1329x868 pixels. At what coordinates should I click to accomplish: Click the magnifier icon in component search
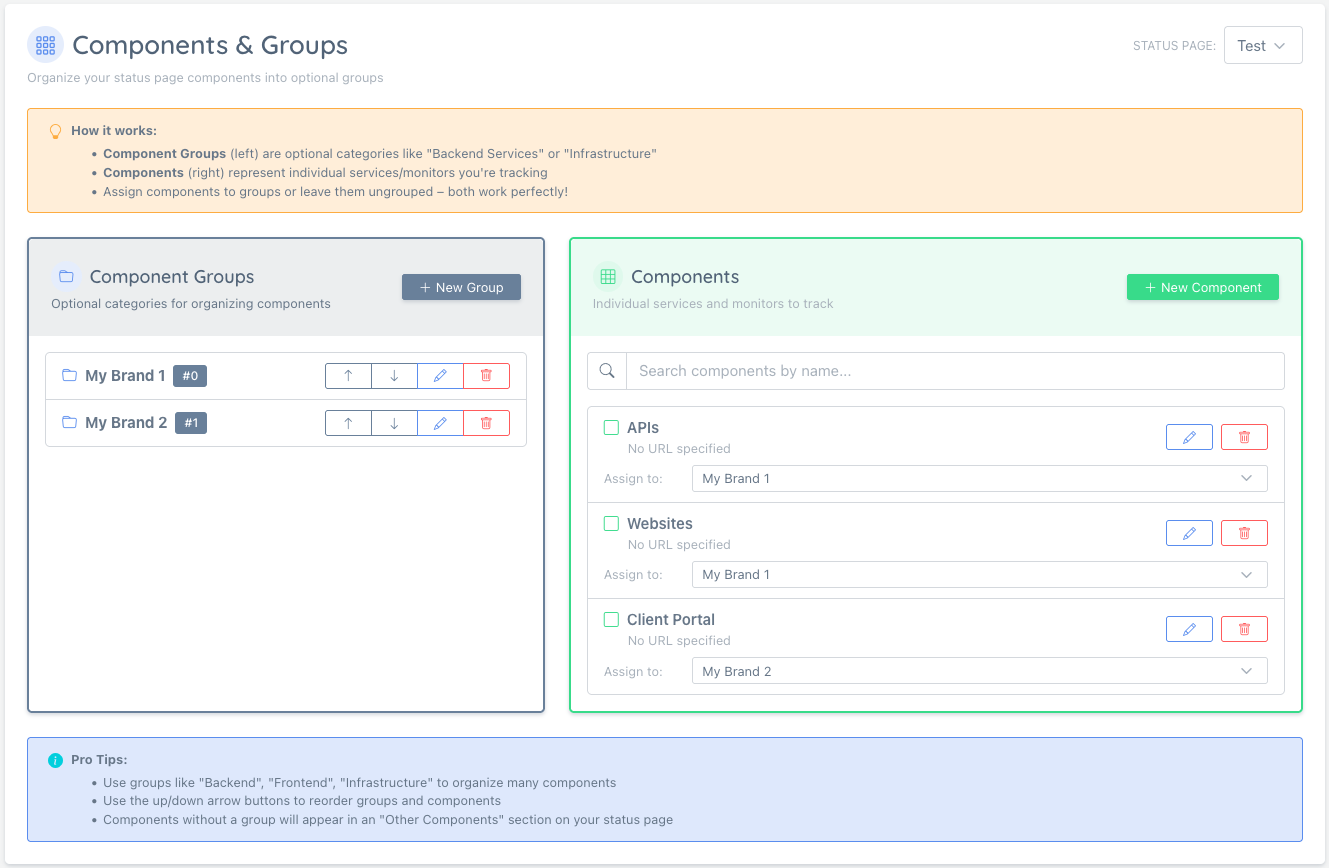pyautogui.click(x=606, y=370)
